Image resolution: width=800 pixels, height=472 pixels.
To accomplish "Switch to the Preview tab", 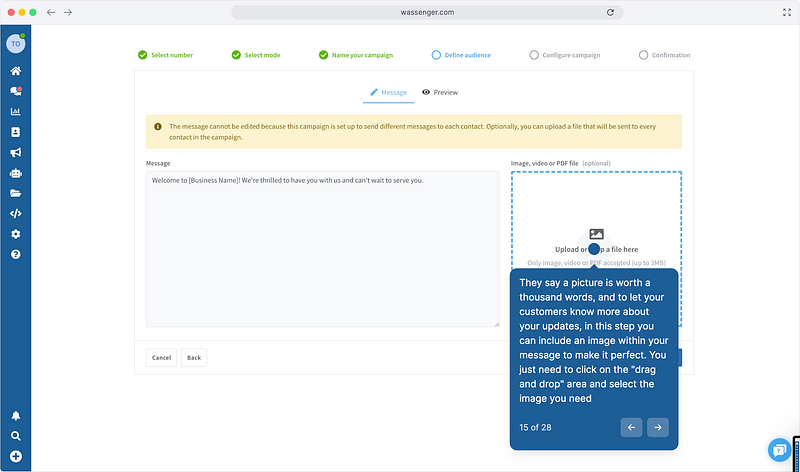I will [x=440, y=92].
